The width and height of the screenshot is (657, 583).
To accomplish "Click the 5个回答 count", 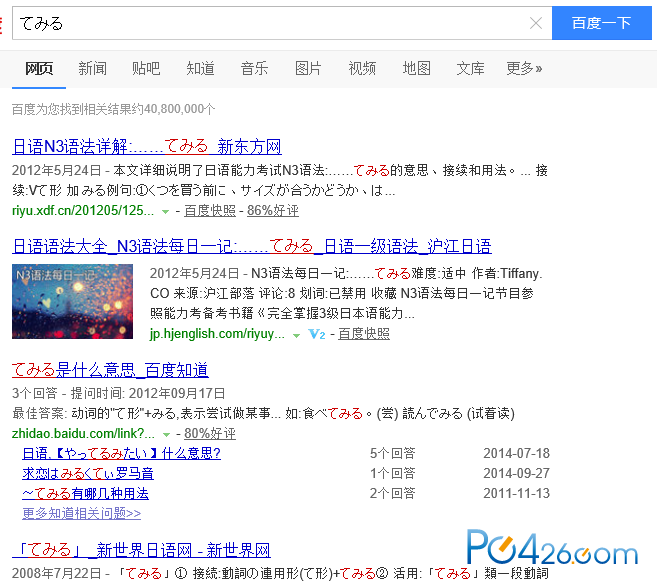I will [392, 453].
